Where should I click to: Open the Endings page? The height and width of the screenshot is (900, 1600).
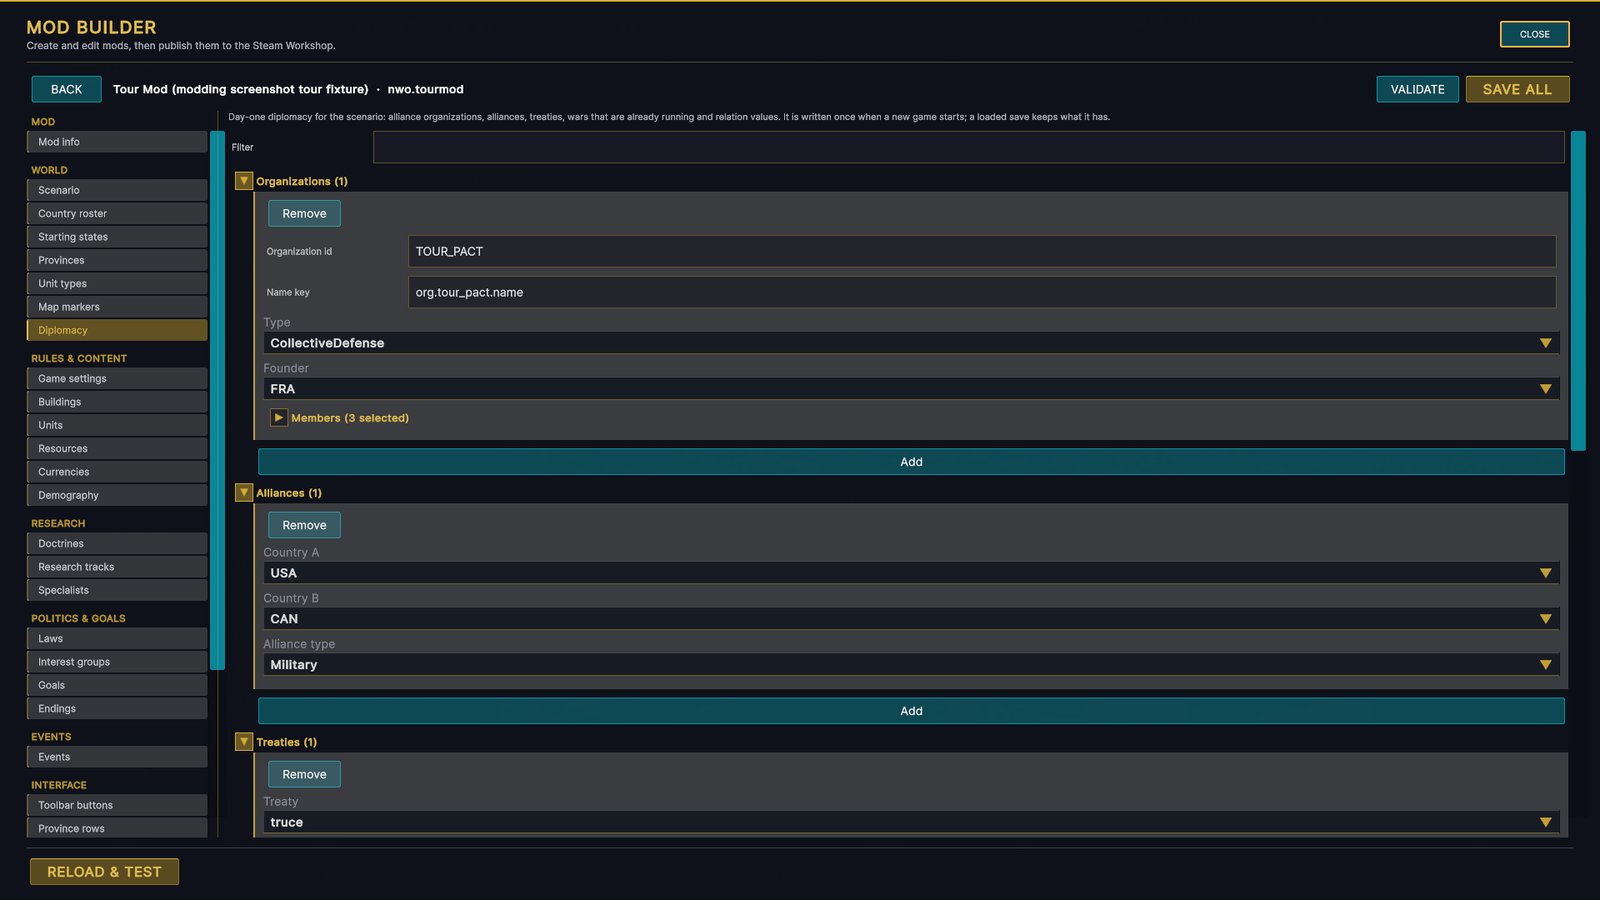tap(117, 708)
